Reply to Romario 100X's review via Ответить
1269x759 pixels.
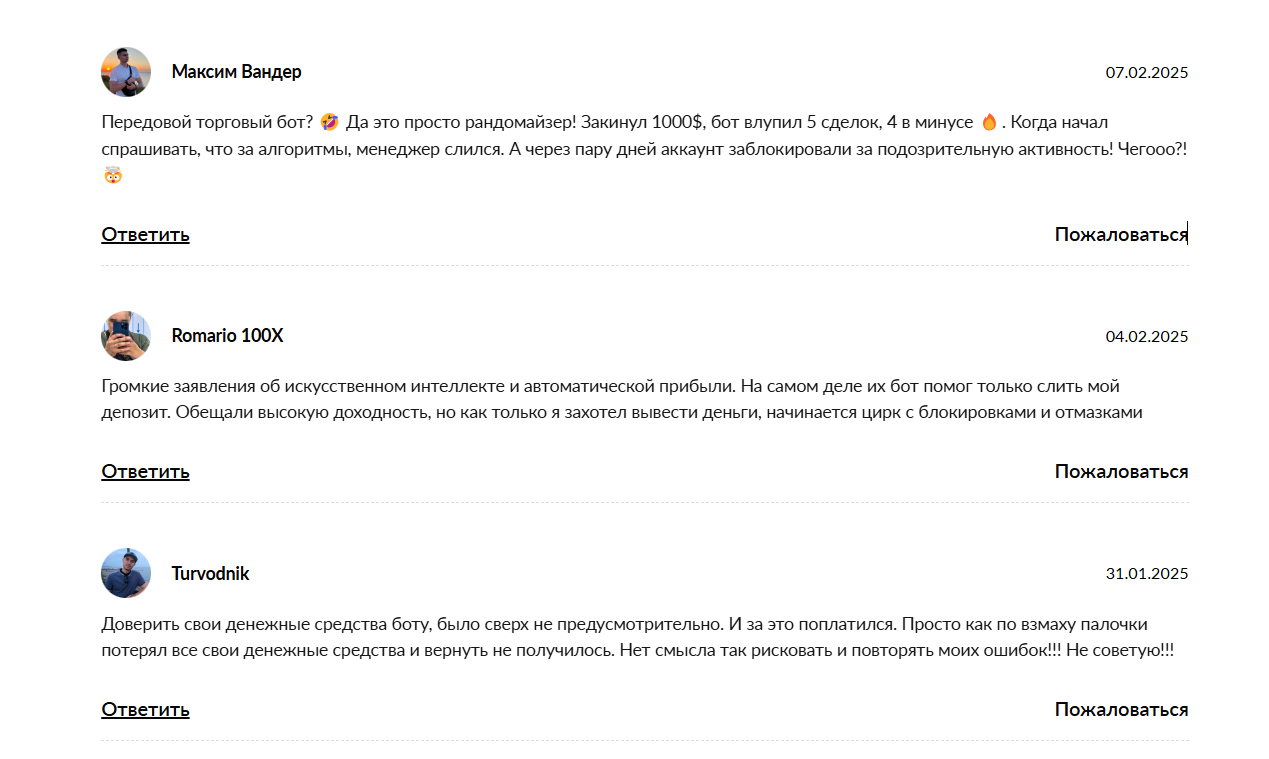pyautogui.click(x=145, y=471)
